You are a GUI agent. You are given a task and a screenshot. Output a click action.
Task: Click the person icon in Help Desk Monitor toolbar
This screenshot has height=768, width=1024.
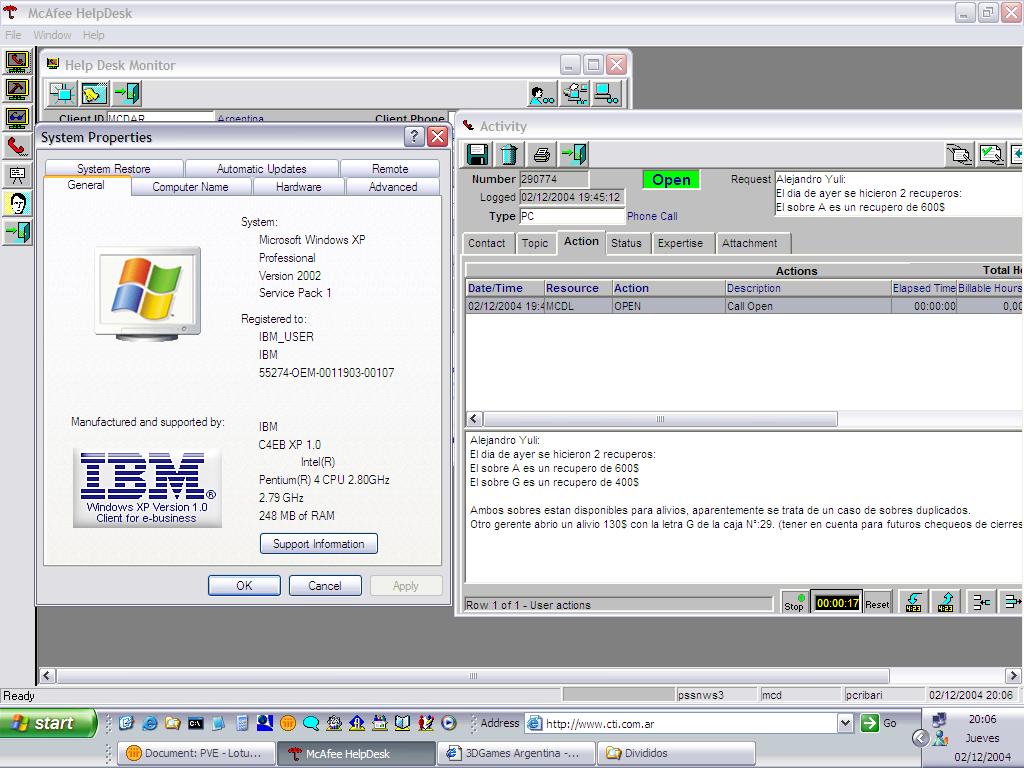(543, 94)
